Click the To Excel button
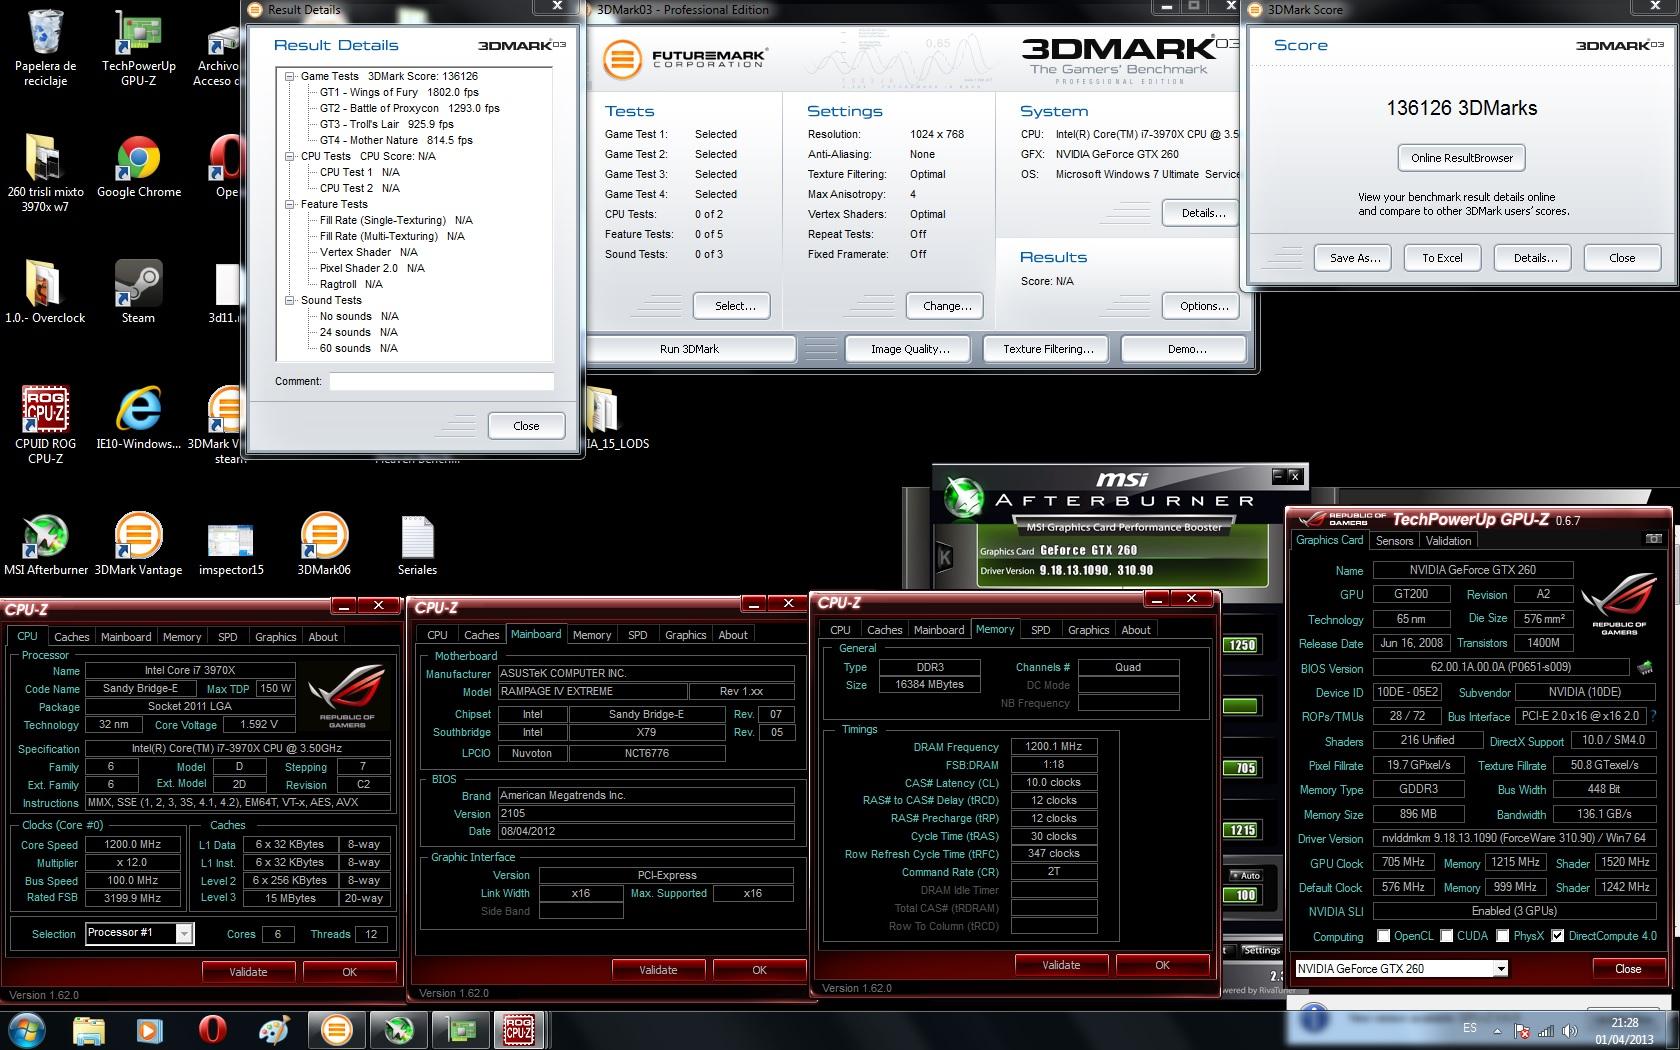 [1442, 258]
